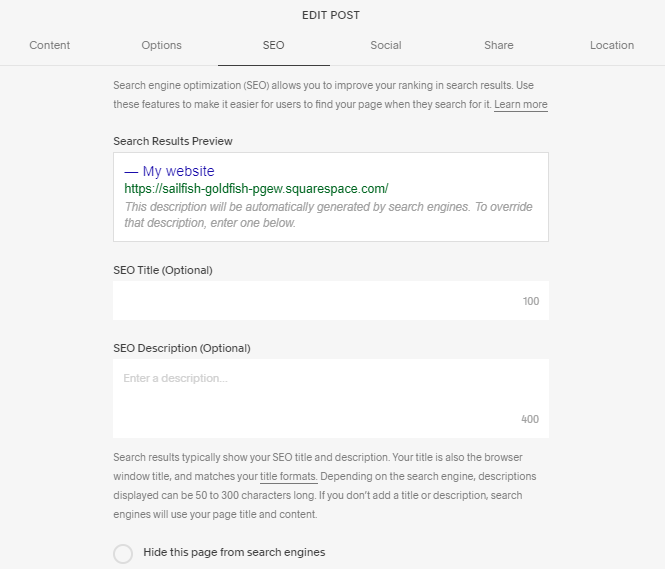
Task: Enable Hide this page from search engines
Action: click(x=123, y=553)
